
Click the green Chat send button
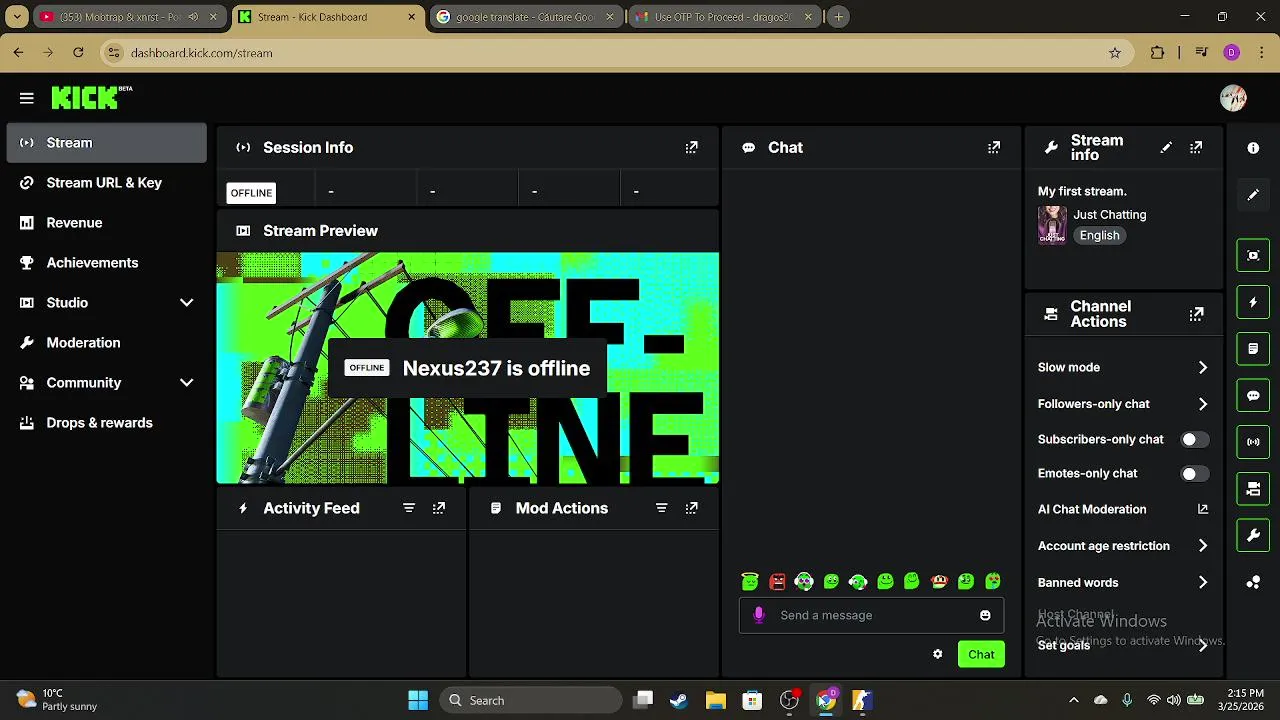click(x=981, y=654)
